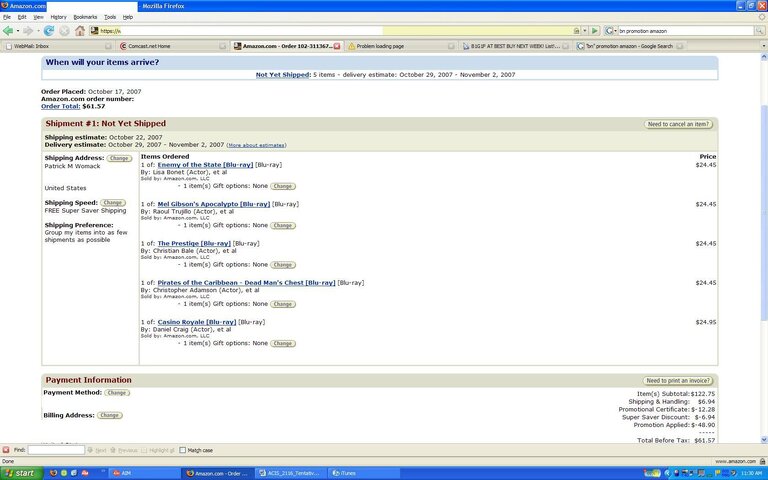Open the File menu

point(7,17)
